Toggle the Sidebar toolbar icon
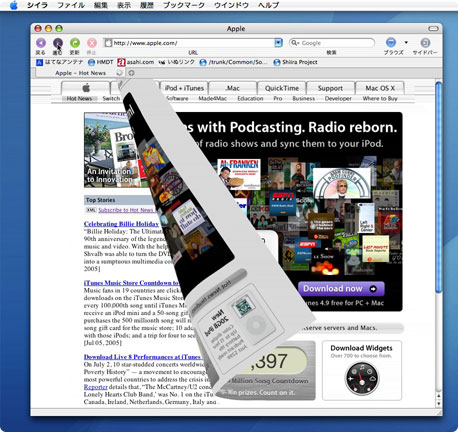 425,43
